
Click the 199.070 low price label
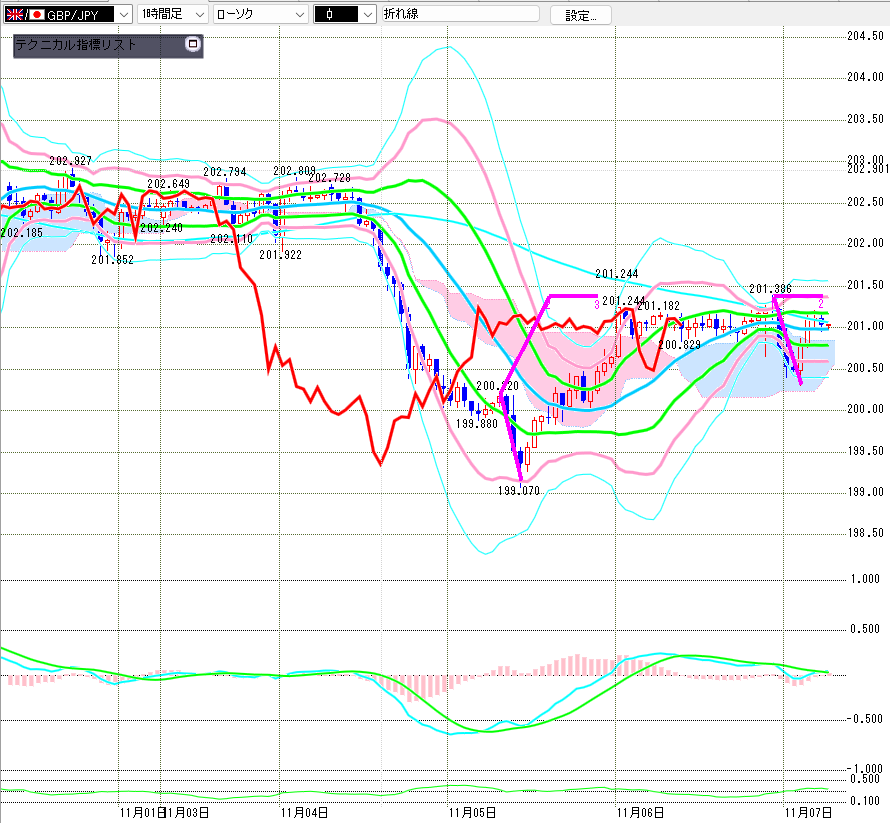tap(519, 491)
